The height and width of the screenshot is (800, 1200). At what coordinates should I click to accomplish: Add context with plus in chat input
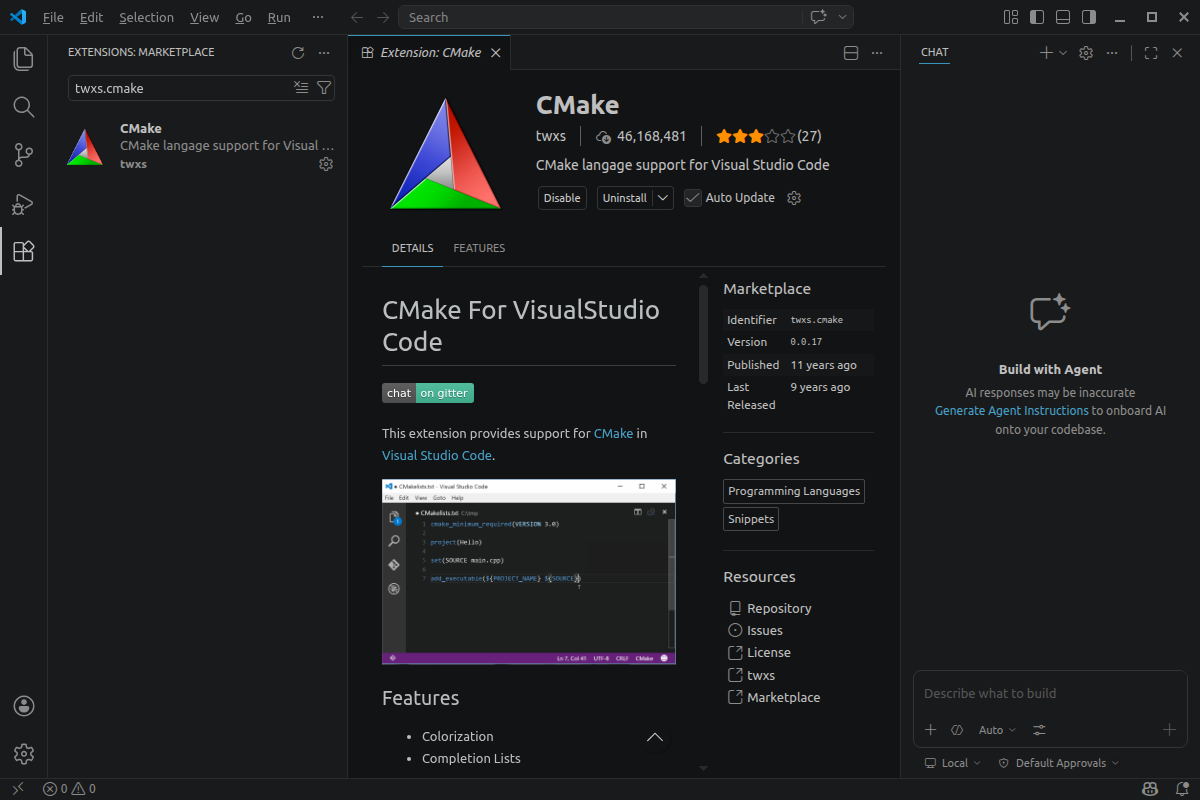click(930, 730)
